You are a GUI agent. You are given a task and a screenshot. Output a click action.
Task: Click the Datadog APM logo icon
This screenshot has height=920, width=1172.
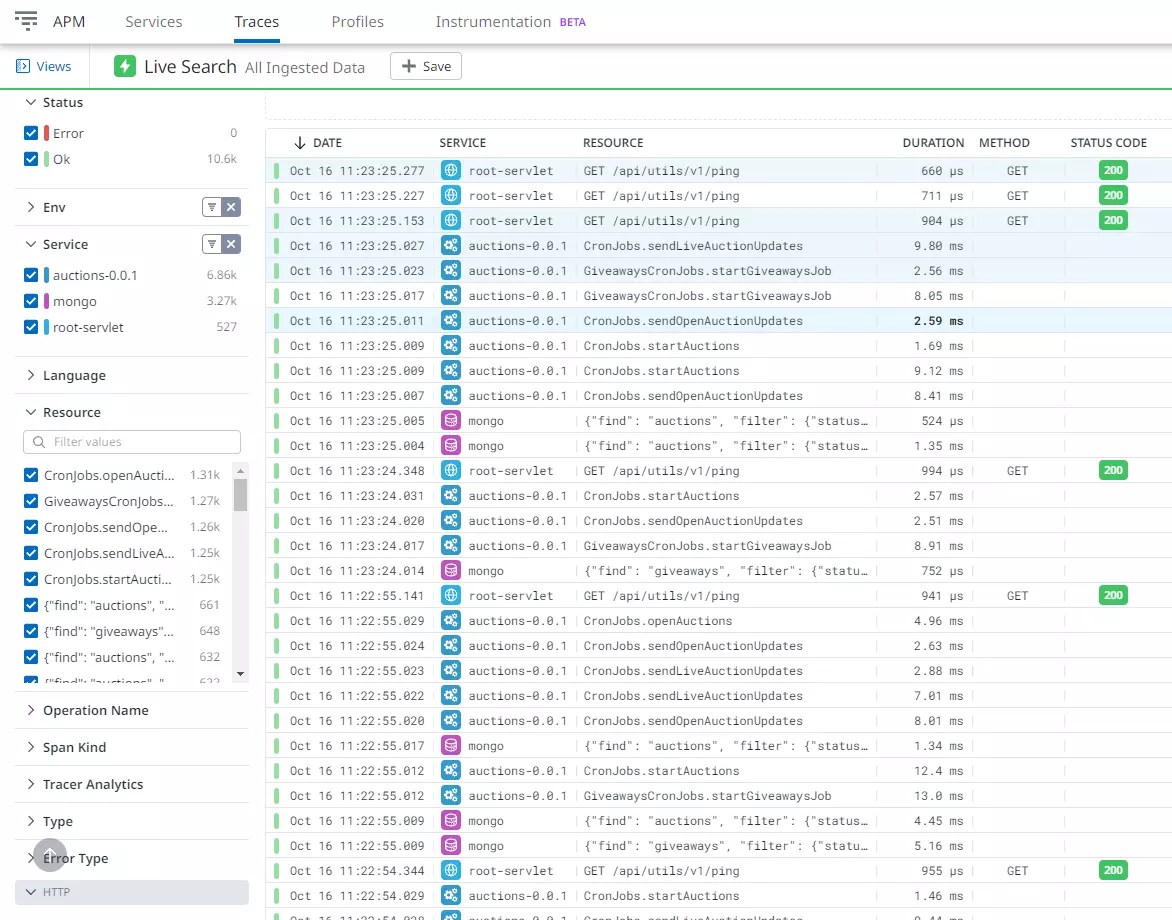(26, 20)
